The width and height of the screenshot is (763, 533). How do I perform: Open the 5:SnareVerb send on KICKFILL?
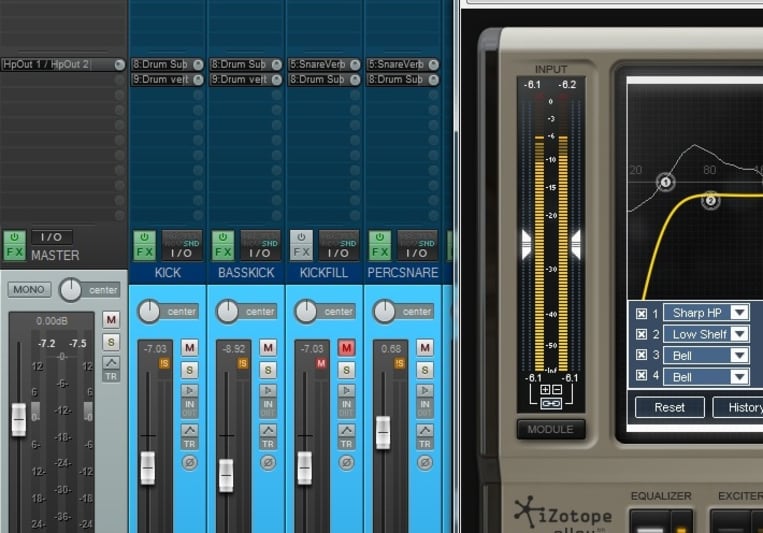point(324,64)
